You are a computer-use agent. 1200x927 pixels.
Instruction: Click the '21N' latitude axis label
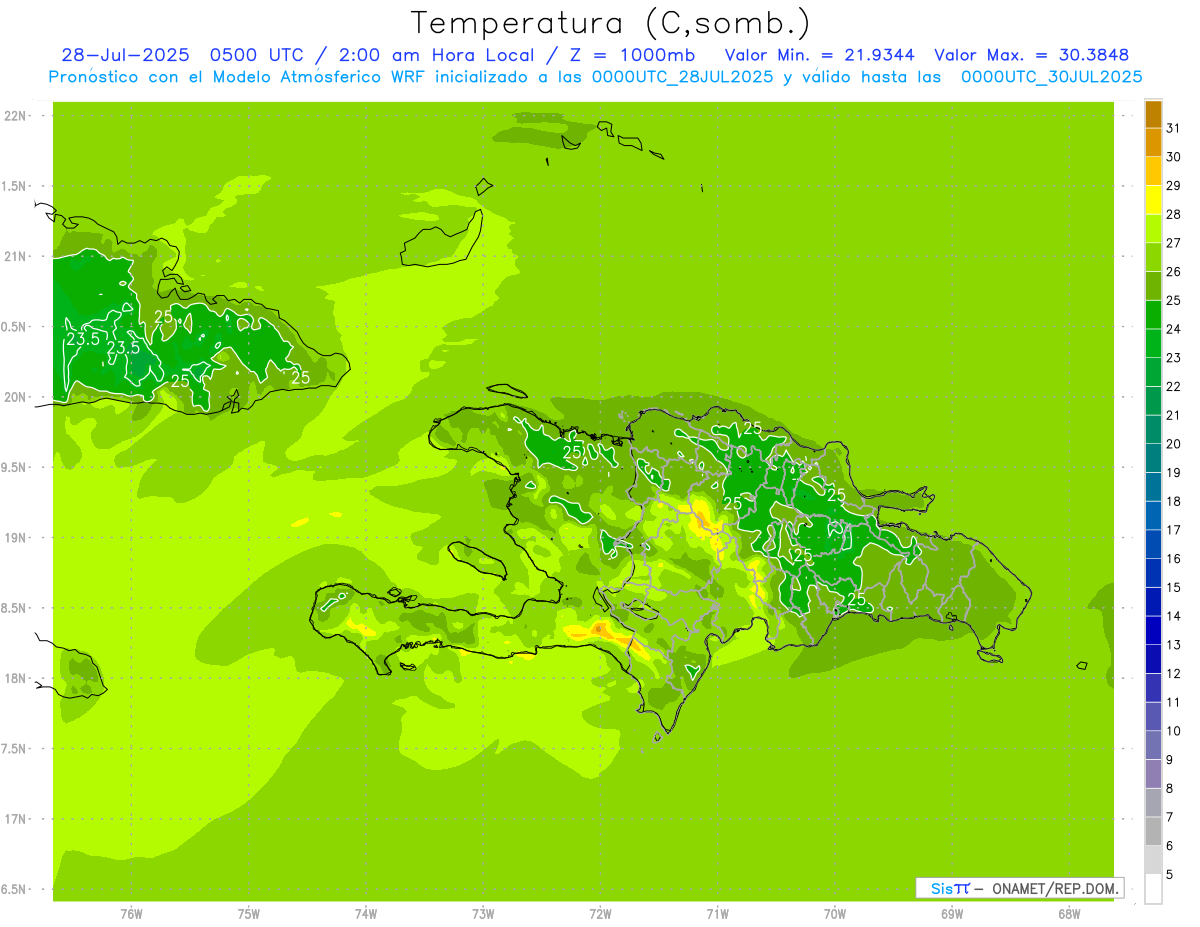pyautogui.click(x=17, y=256)
